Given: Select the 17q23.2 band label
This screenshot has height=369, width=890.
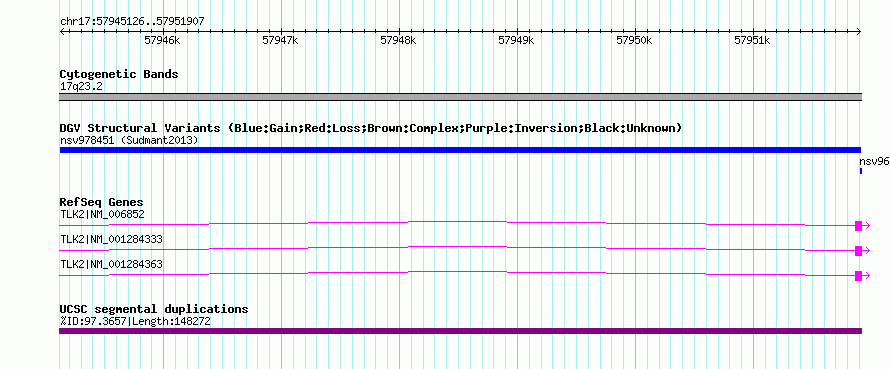Looking at the screenshot, I should (x=81, y=87).
